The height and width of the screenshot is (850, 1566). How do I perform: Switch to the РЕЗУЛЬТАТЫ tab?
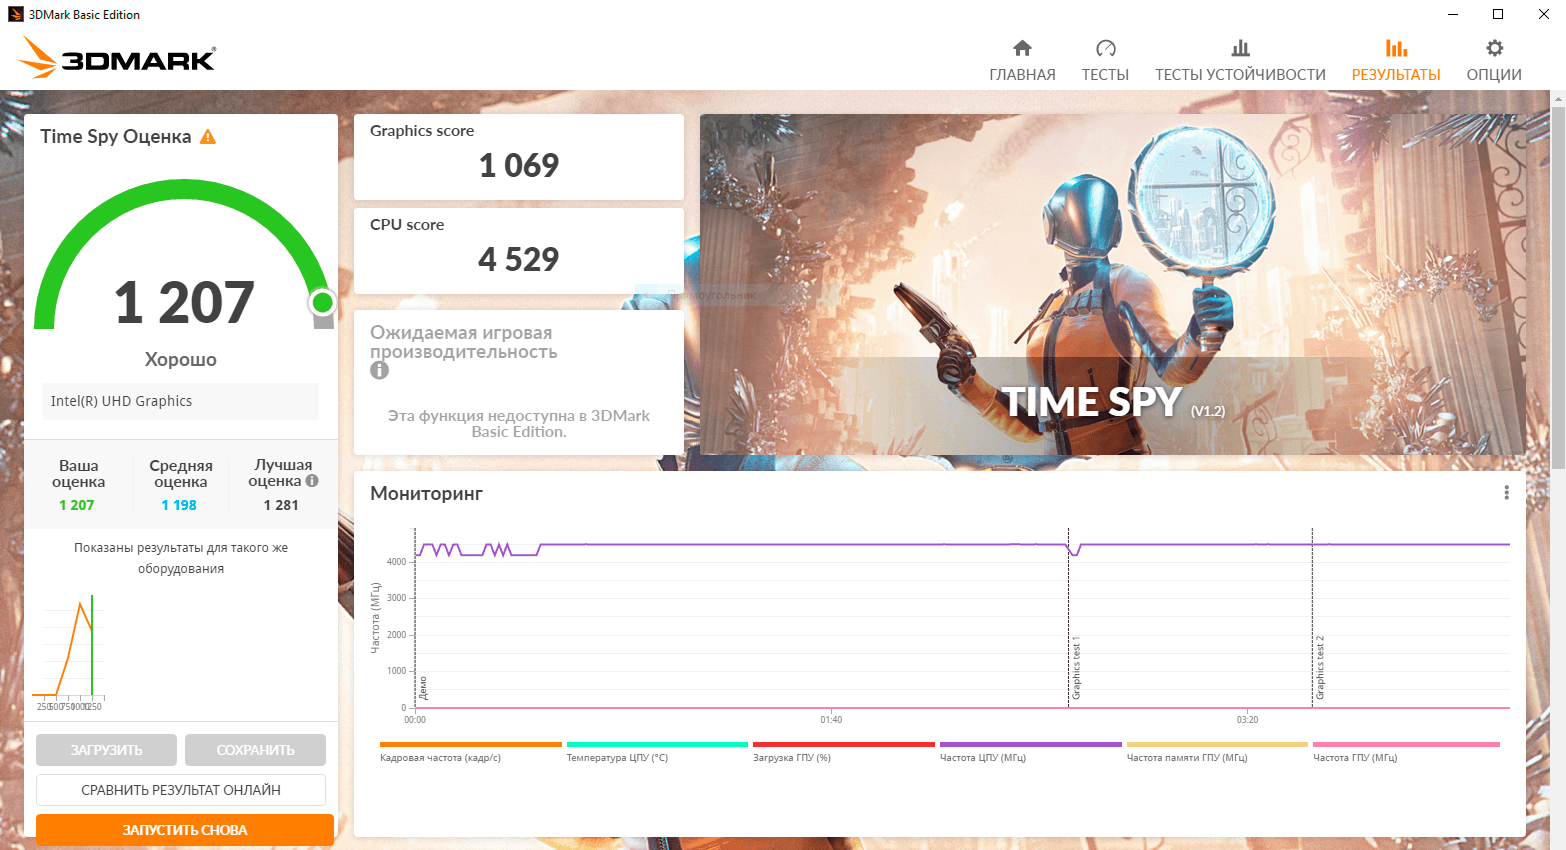click(x=1396, y=75)
